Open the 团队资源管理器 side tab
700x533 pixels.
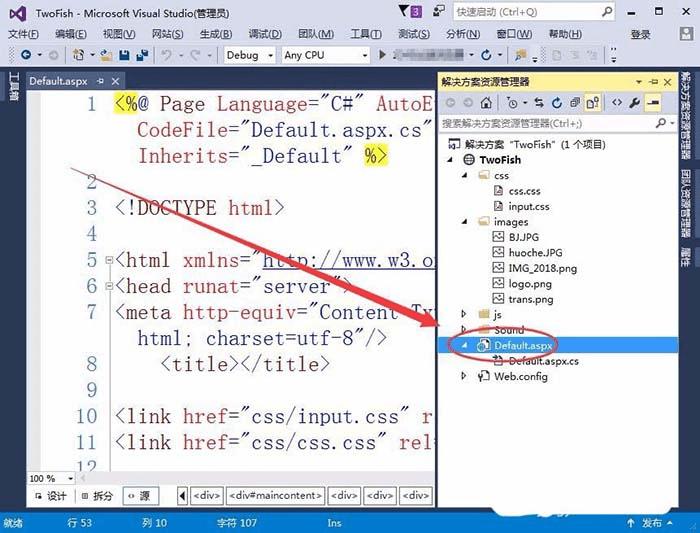click(686, 204)
